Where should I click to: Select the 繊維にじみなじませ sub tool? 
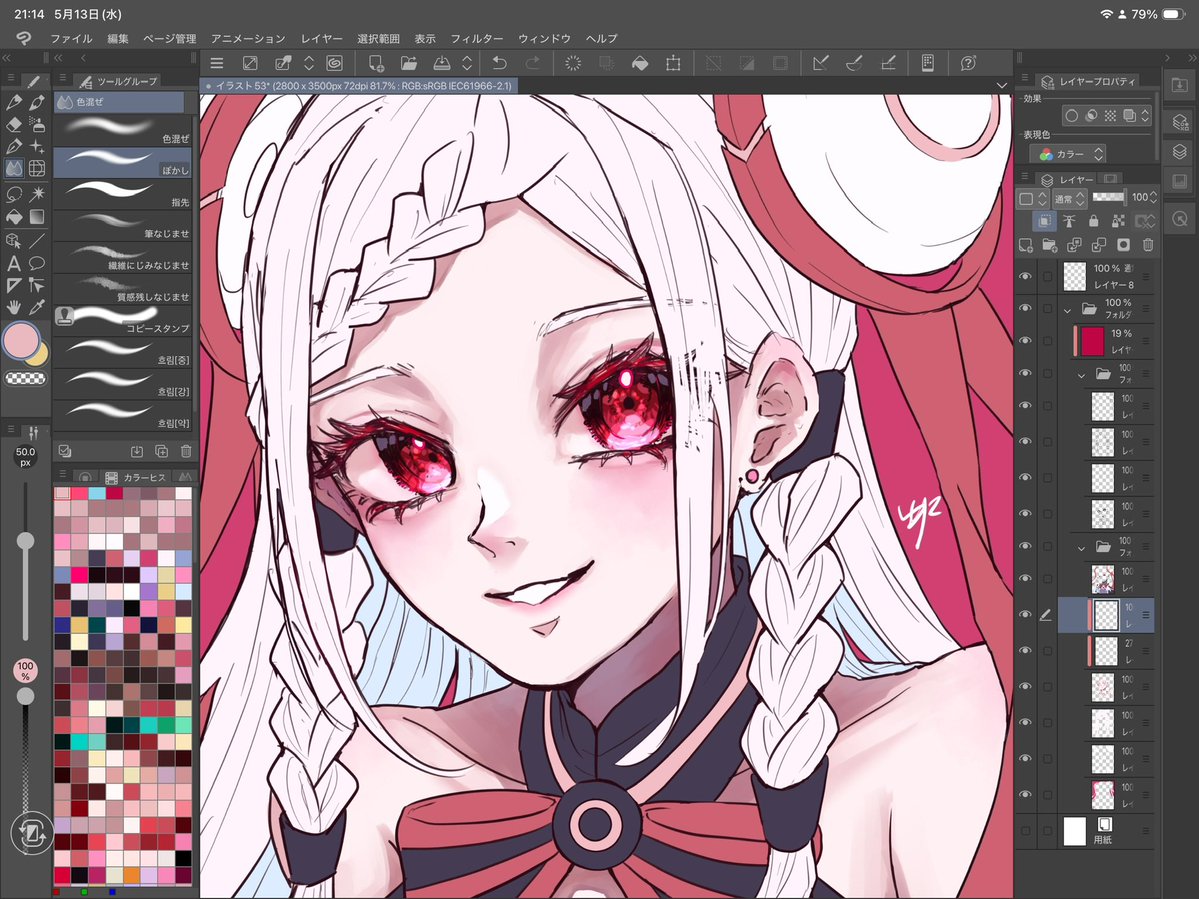coord(122,257)
